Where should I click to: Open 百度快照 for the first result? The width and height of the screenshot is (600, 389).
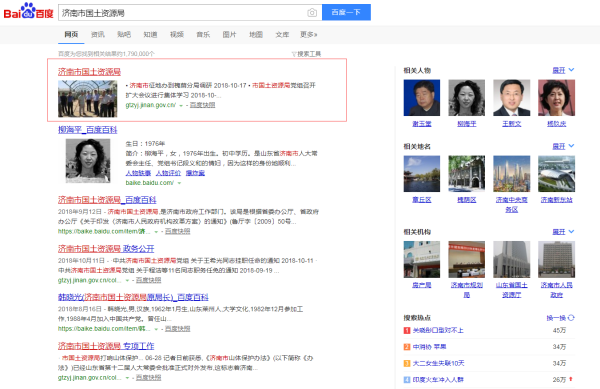coord(202,105)
